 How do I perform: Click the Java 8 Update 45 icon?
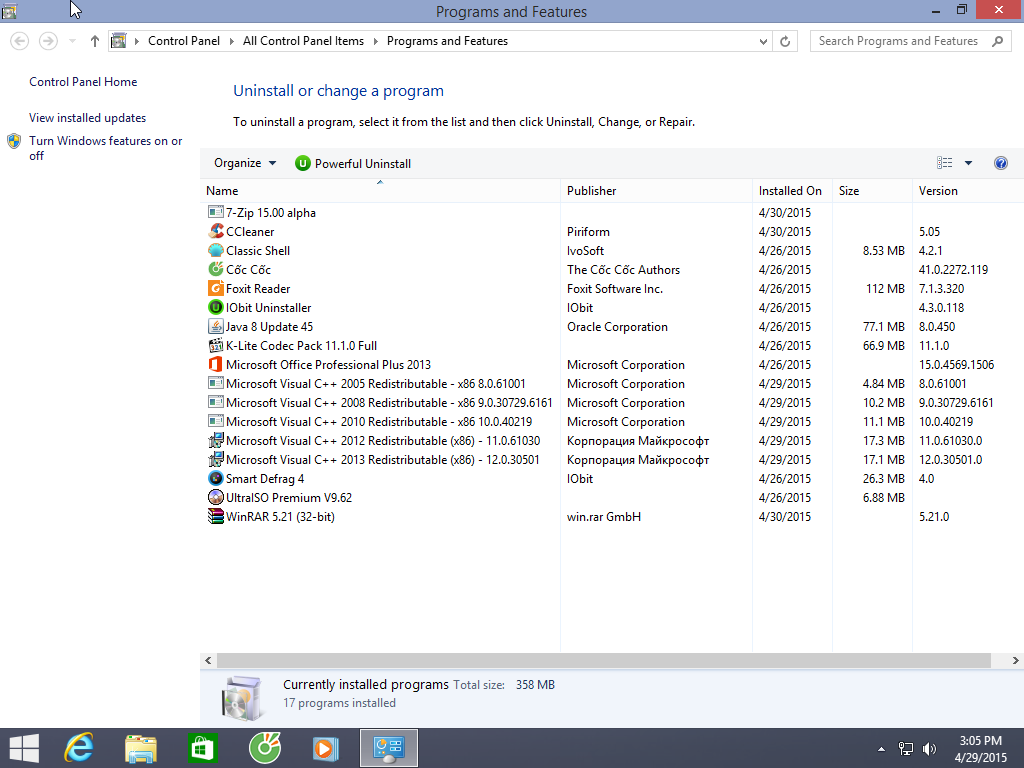215,327
